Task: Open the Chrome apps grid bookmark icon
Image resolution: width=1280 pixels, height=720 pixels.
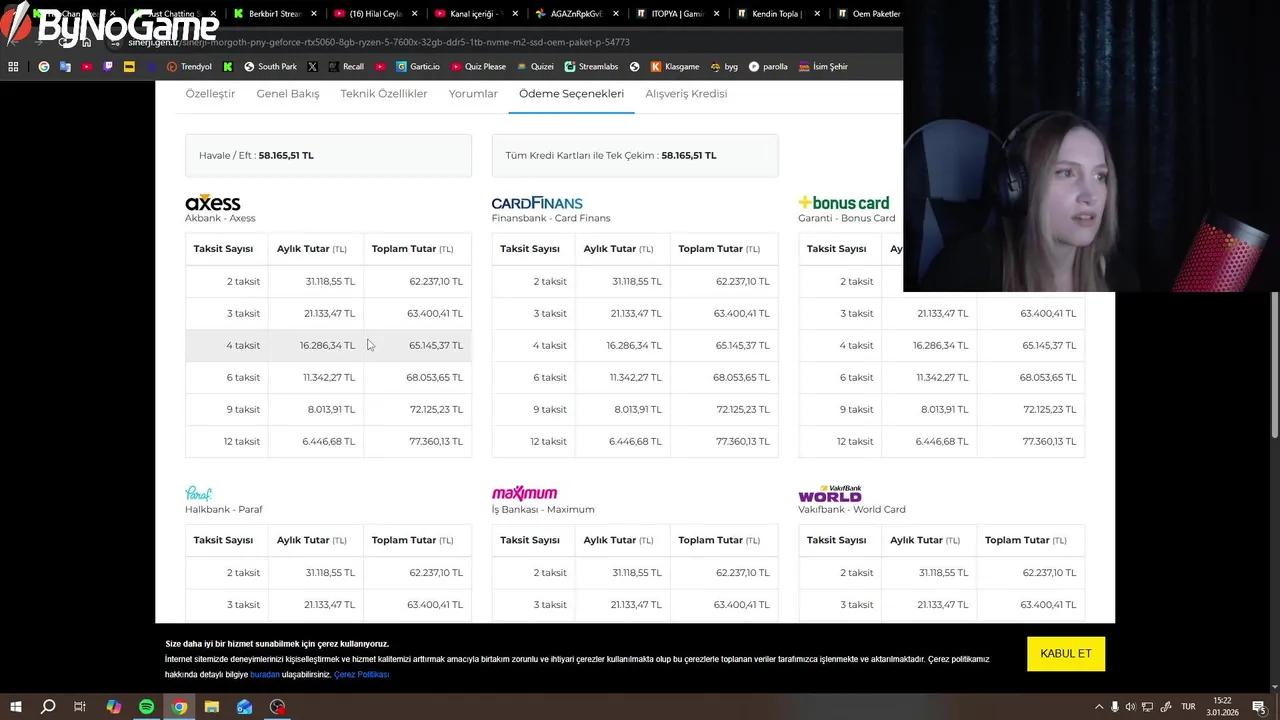Action: coord(13,67)
